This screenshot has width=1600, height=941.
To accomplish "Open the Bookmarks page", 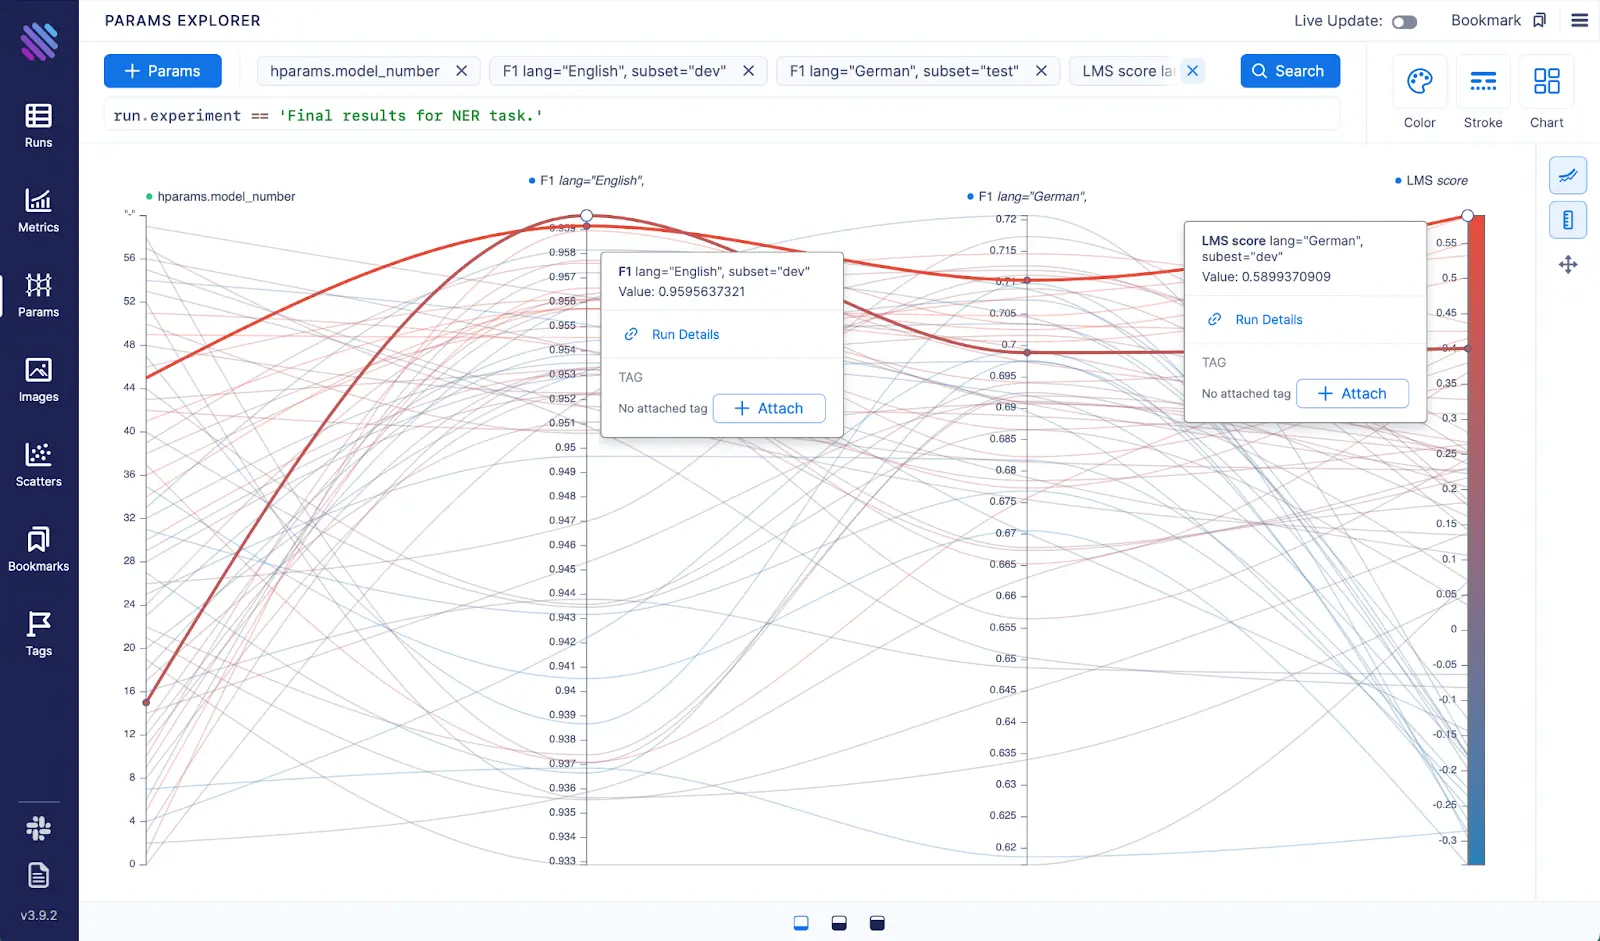I will [39, 550].
